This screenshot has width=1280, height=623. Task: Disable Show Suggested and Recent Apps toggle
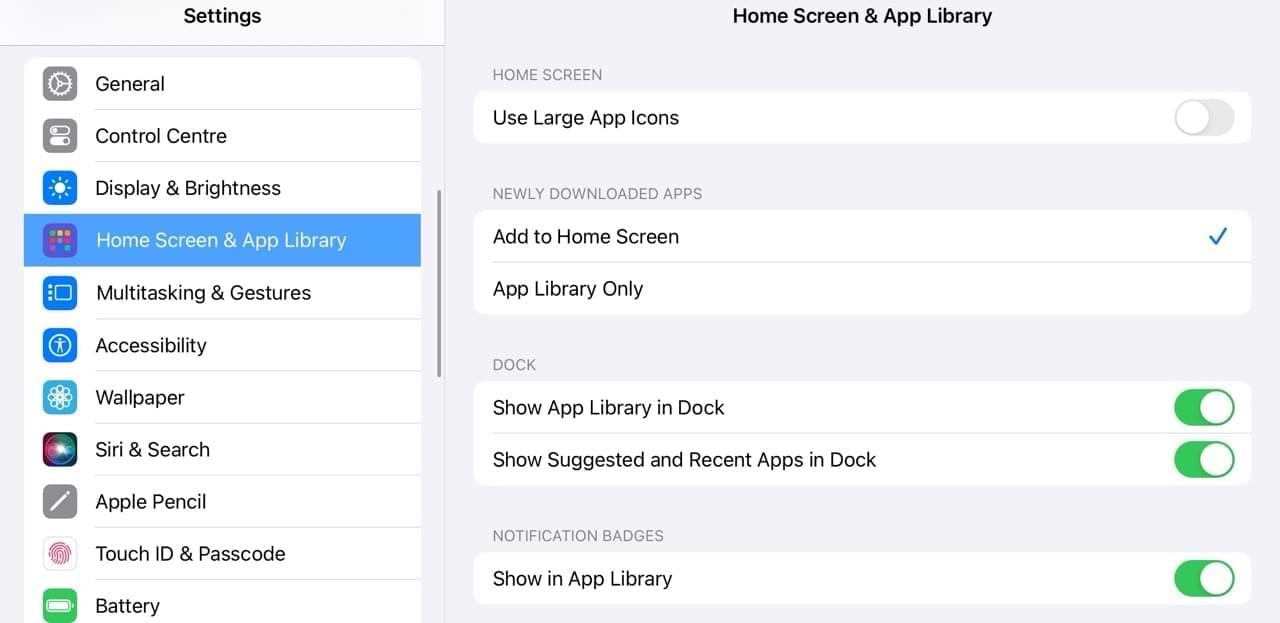click(1204, 460)
